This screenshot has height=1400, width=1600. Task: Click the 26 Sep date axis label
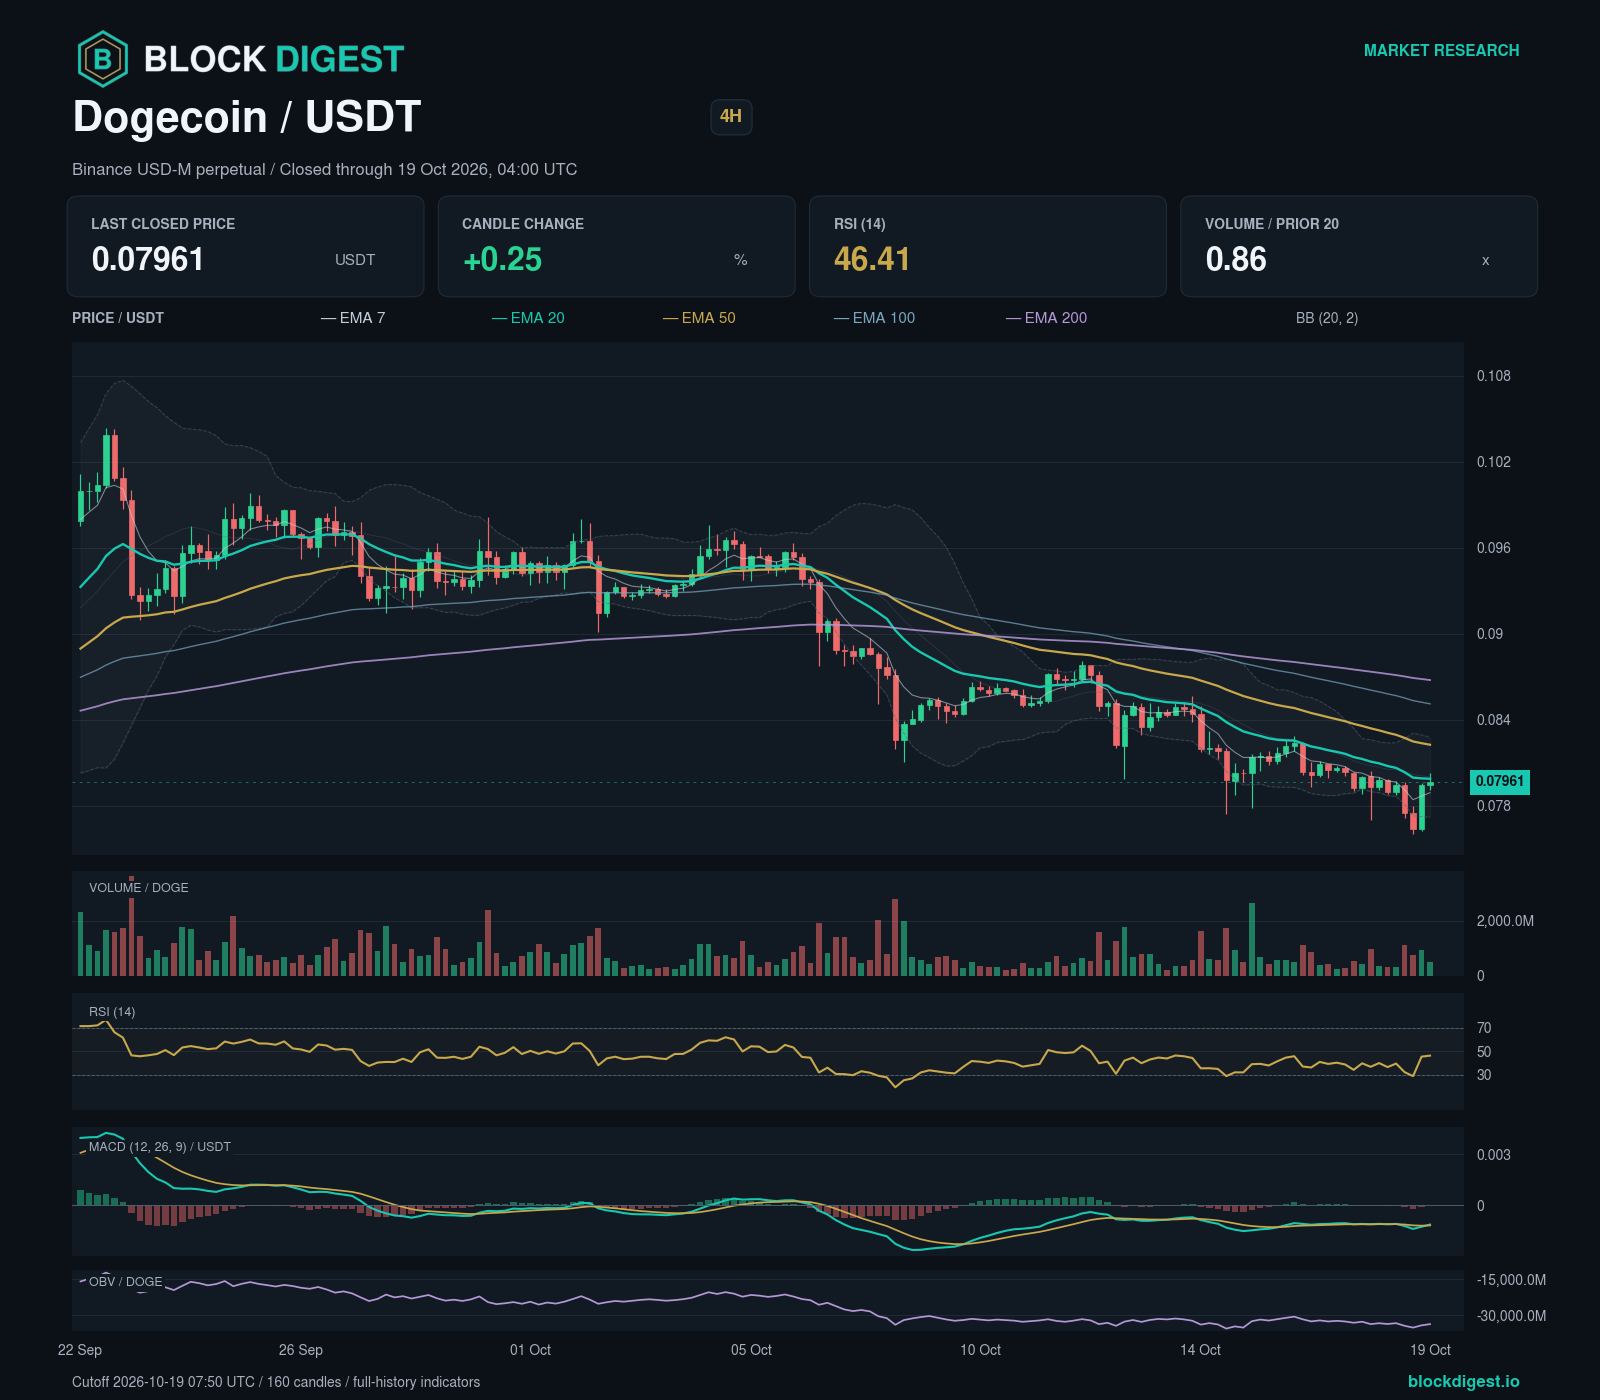point(301,1349)
